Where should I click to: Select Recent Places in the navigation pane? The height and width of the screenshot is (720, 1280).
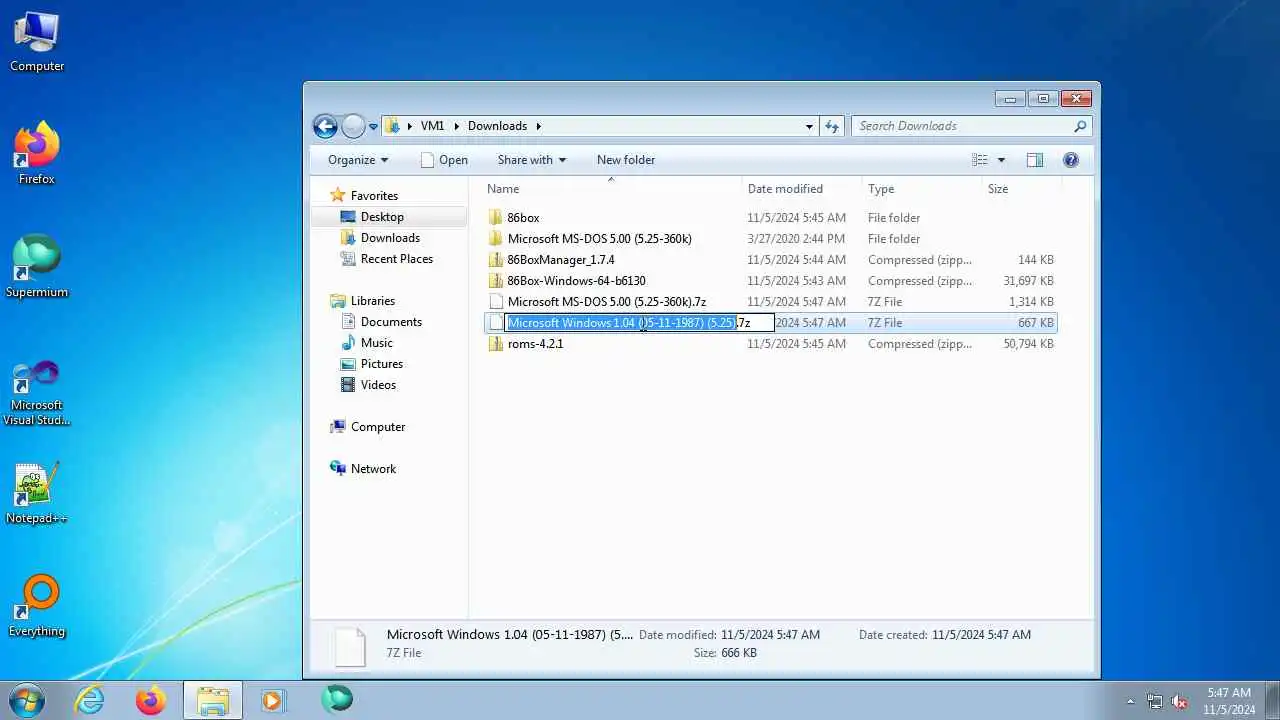[x=396, y=259]
